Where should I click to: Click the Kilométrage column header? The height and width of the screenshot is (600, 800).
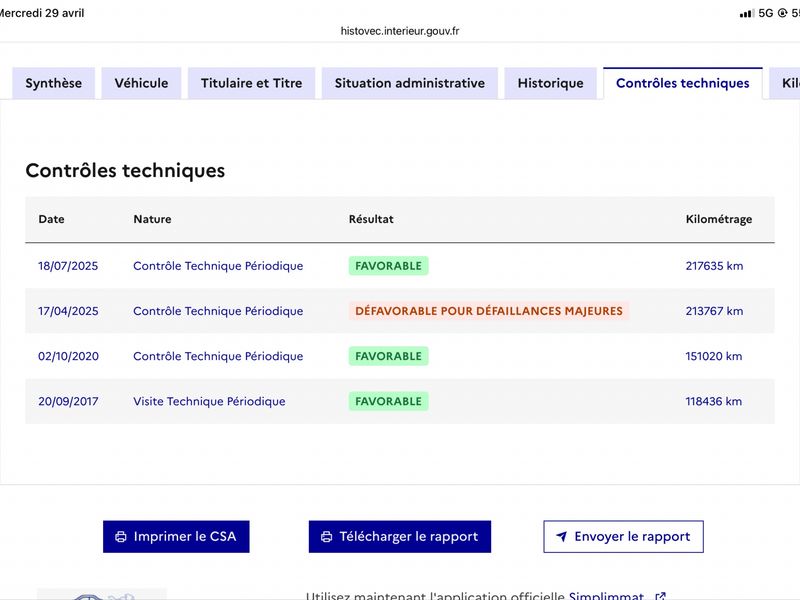tap(718, 219)
